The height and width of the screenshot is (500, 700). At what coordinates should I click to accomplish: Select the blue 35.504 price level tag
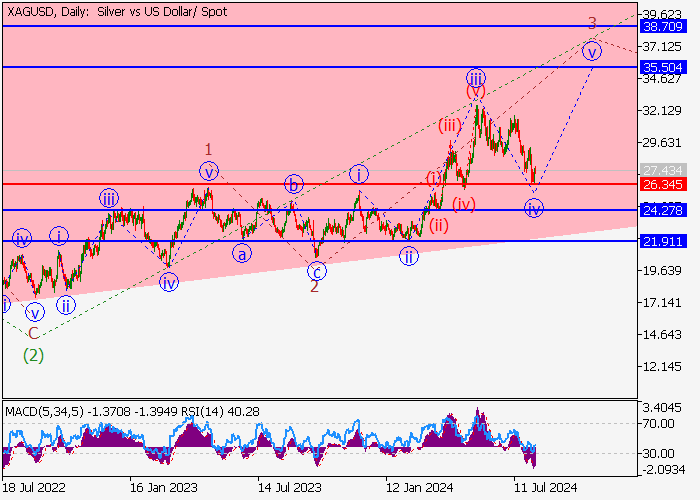point(663,67)
